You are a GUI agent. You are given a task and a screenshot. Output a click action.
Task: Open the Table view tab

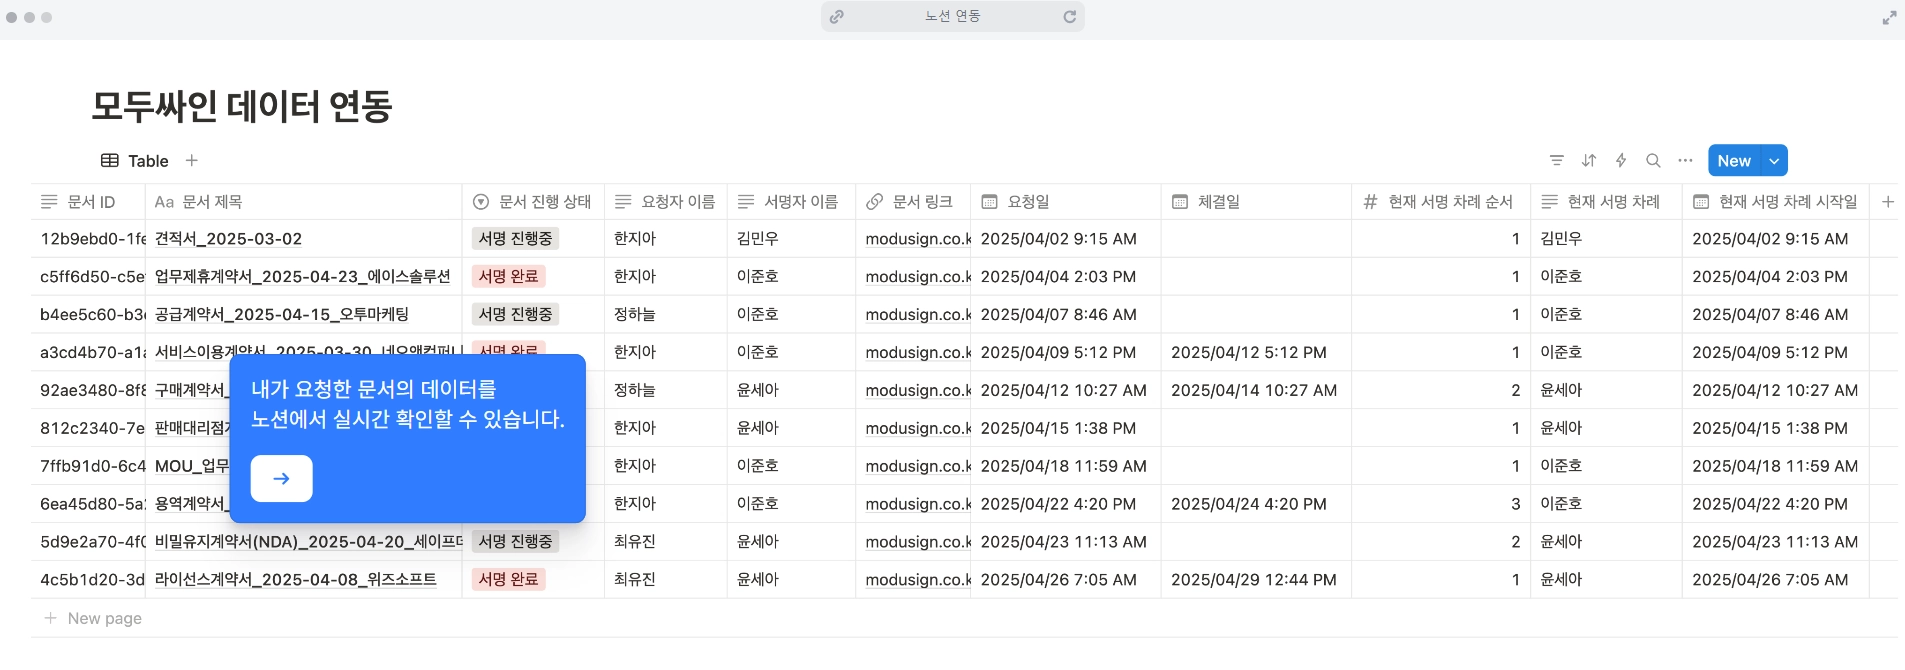coord(135,161)
